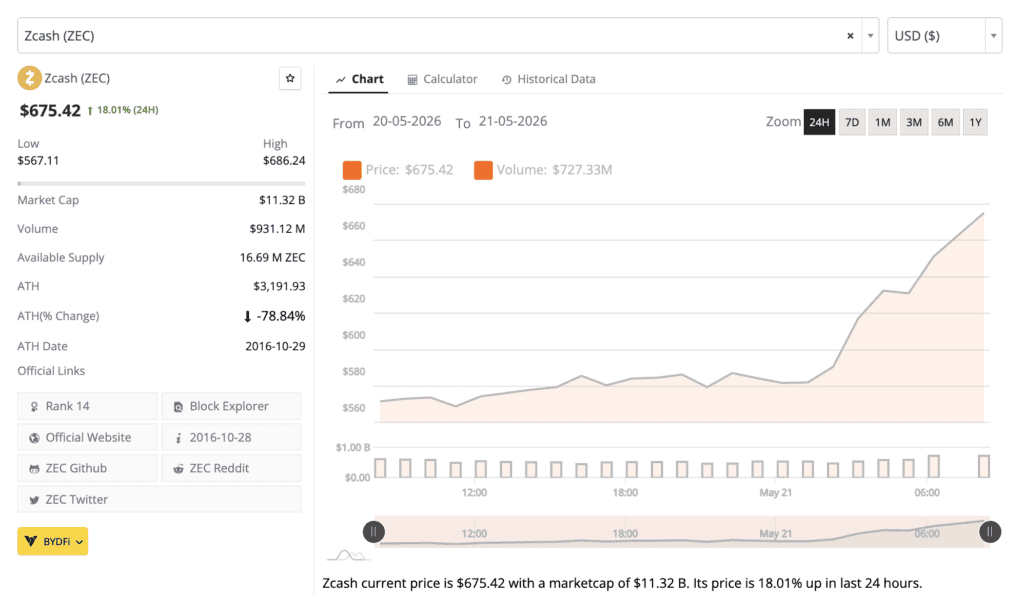
Task: Open the USD ($) currency dropdown
Action: (944, 35)
